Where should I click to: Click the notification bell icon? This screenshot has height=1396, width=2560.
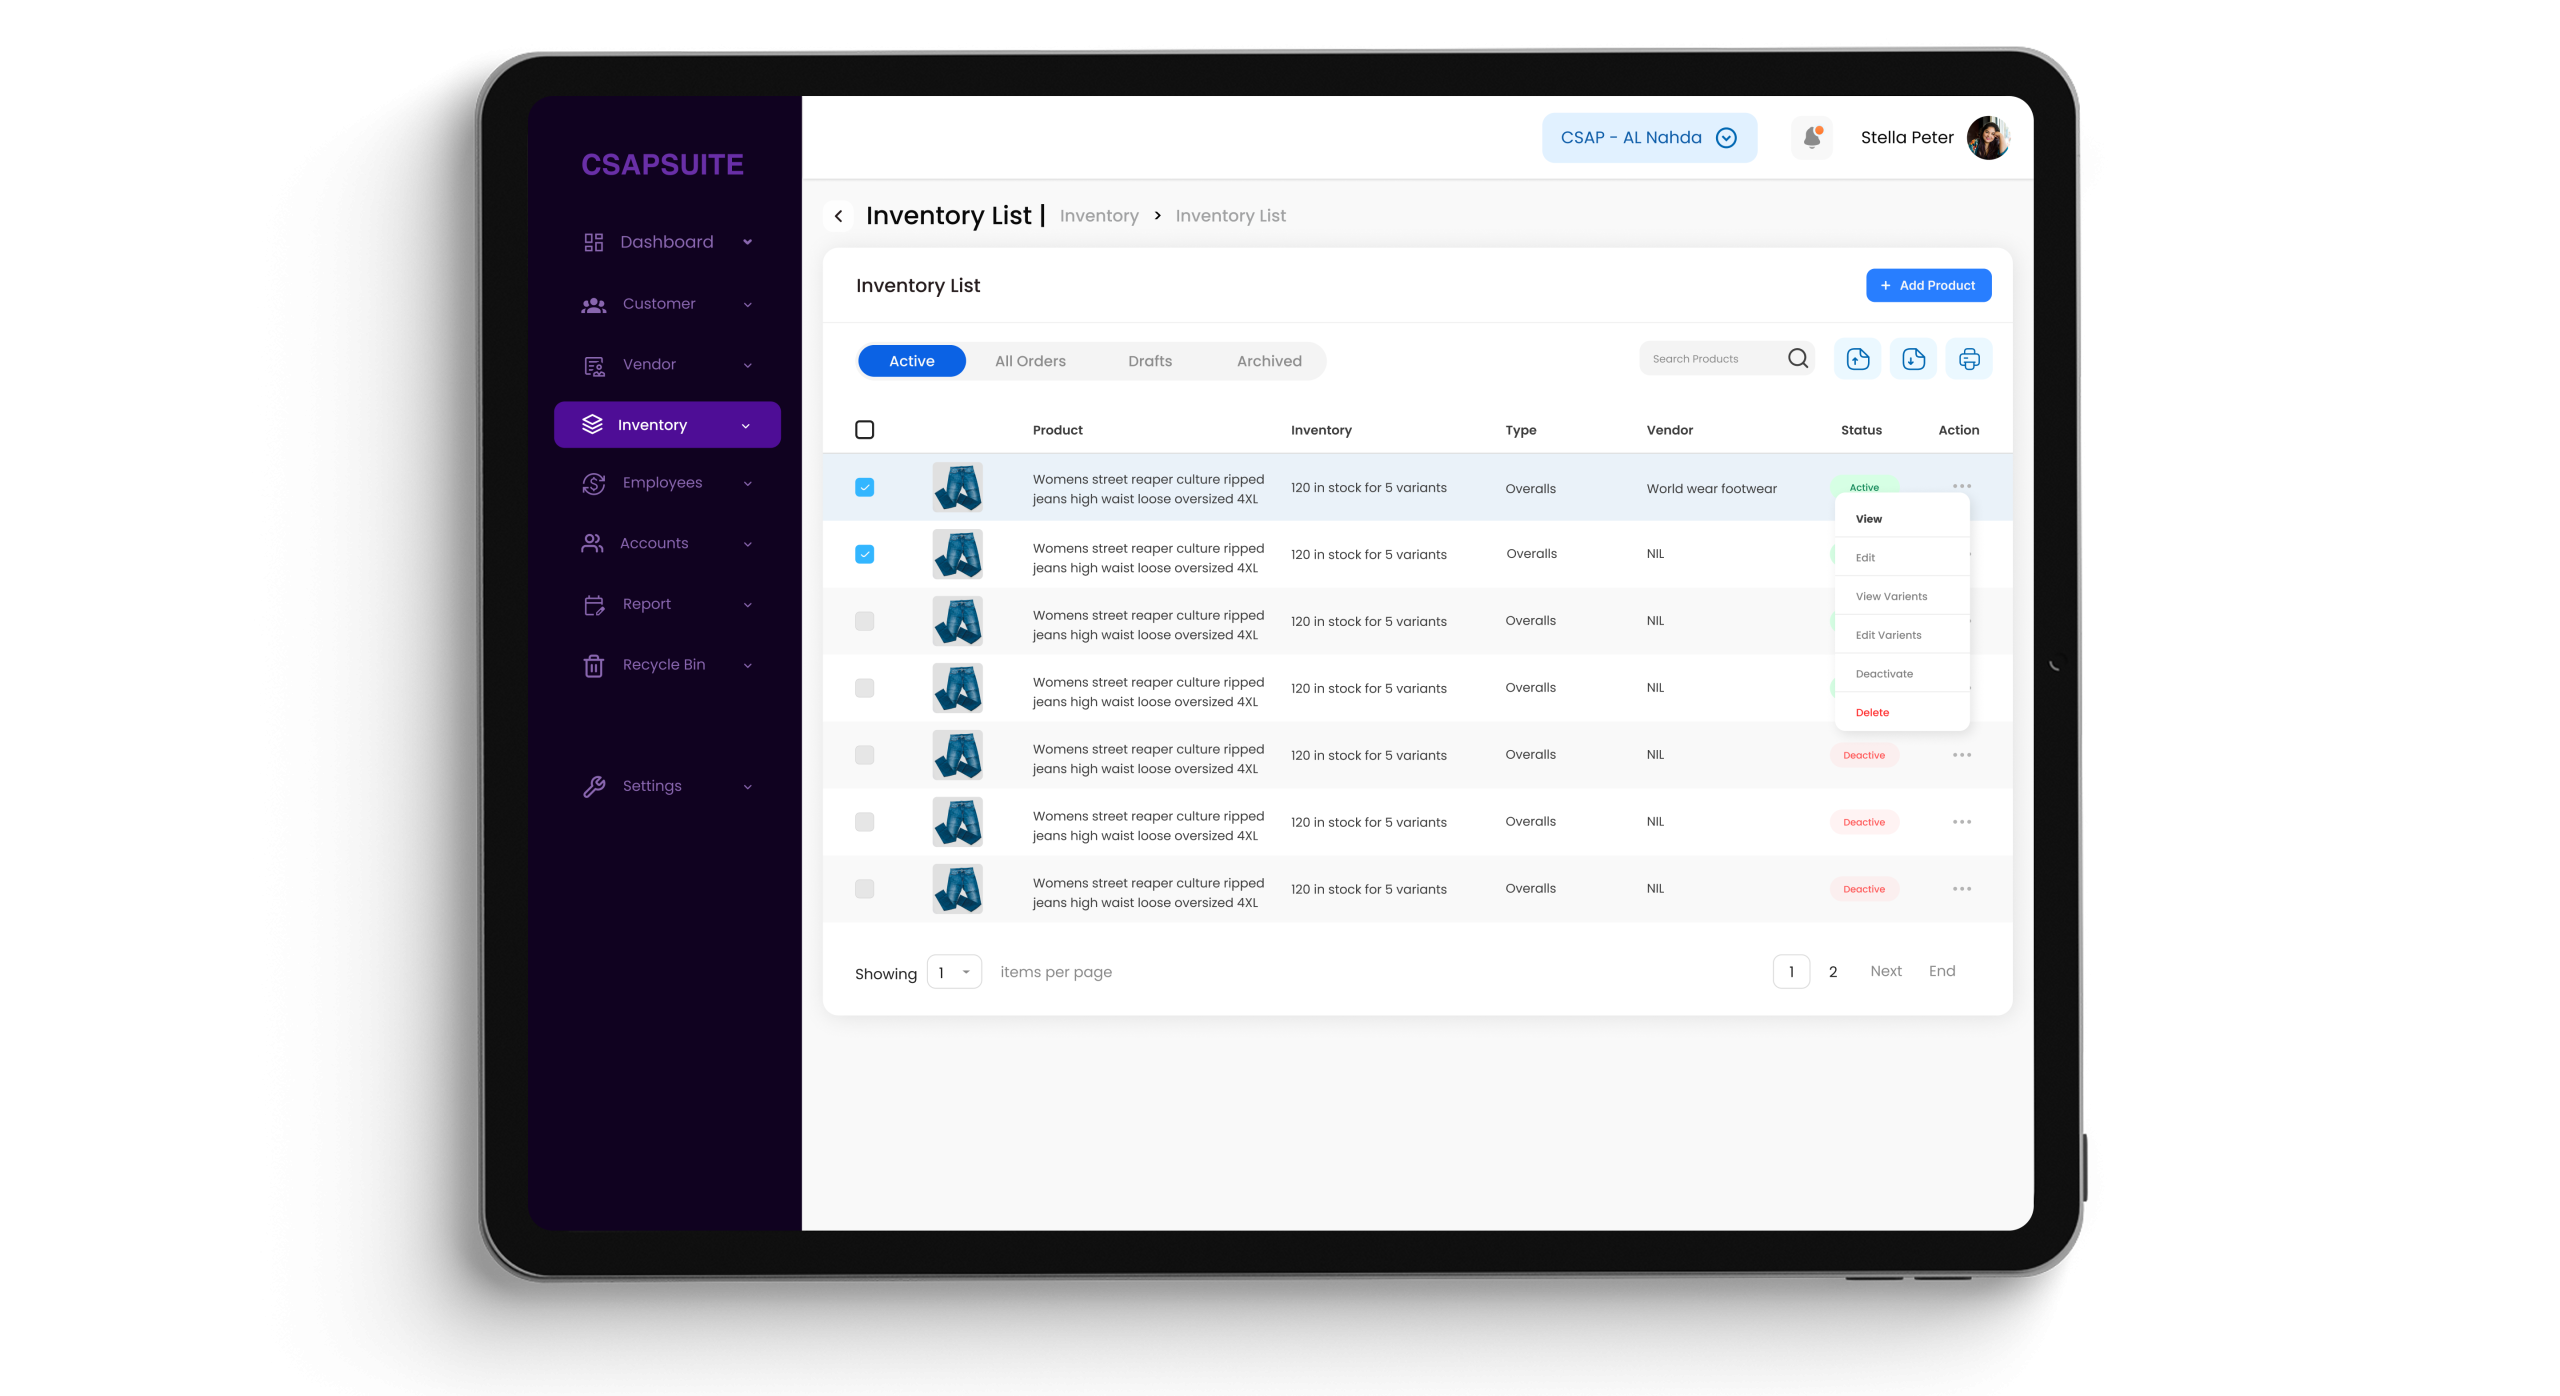pyautogui.click(x=1812, y=137)
